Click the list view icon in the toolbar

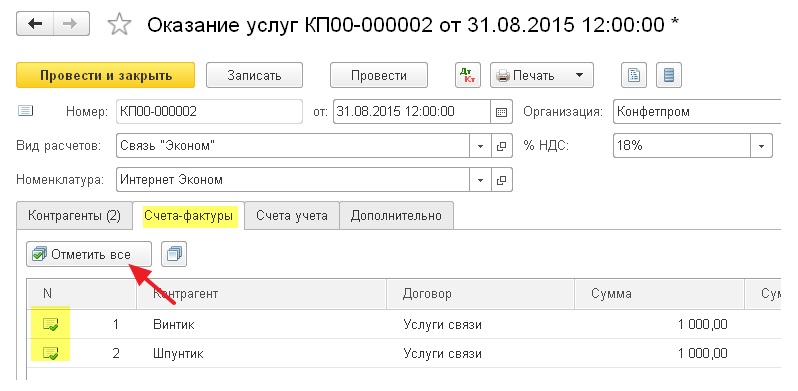tap(669, 75)
